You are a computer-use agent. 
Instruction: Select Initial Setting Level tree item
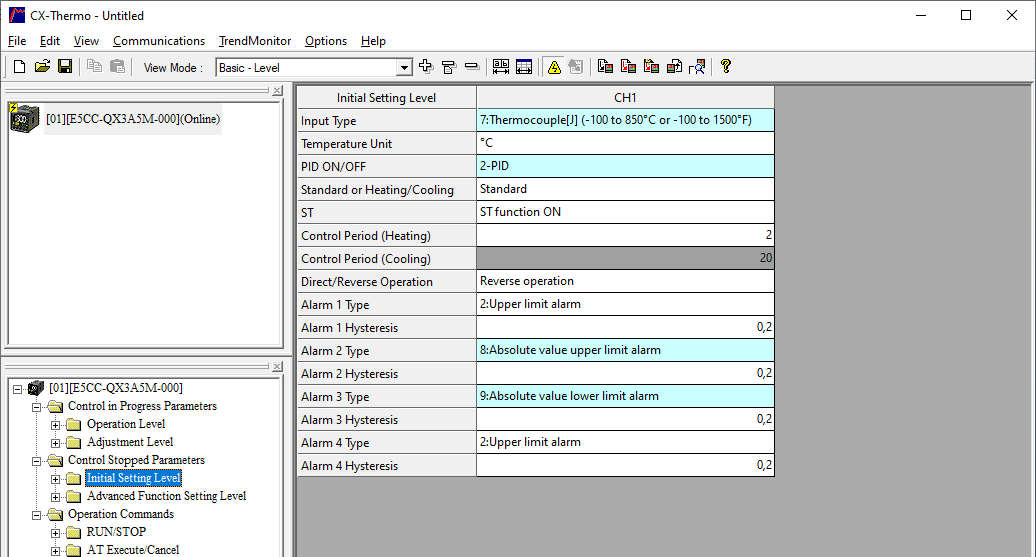click(x=133, y=478)
